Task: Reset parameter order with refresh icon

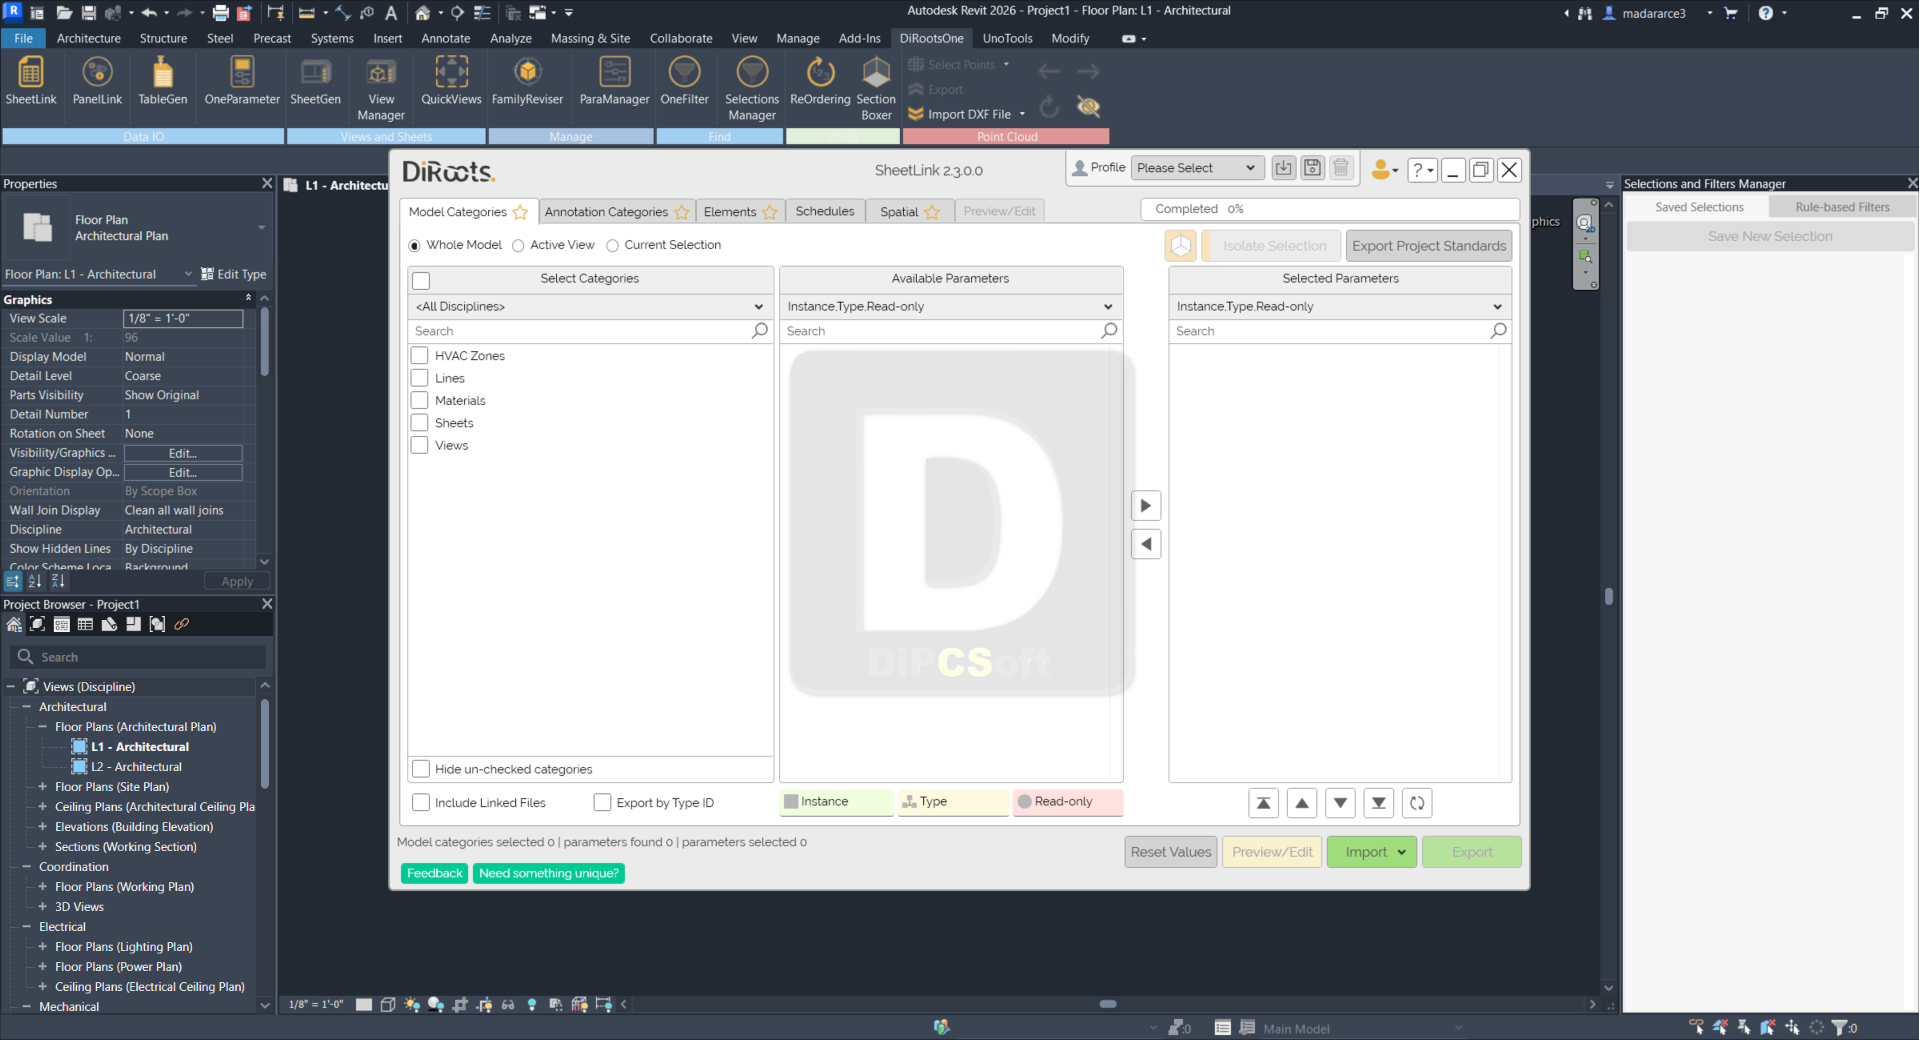Action: (x=1417, y=803)
